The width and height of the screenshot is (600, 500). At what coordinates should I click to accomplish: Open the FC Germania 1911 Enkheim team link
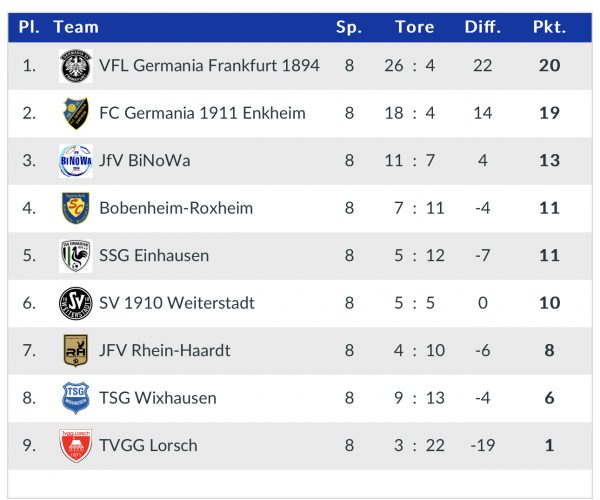coord(202,113)
